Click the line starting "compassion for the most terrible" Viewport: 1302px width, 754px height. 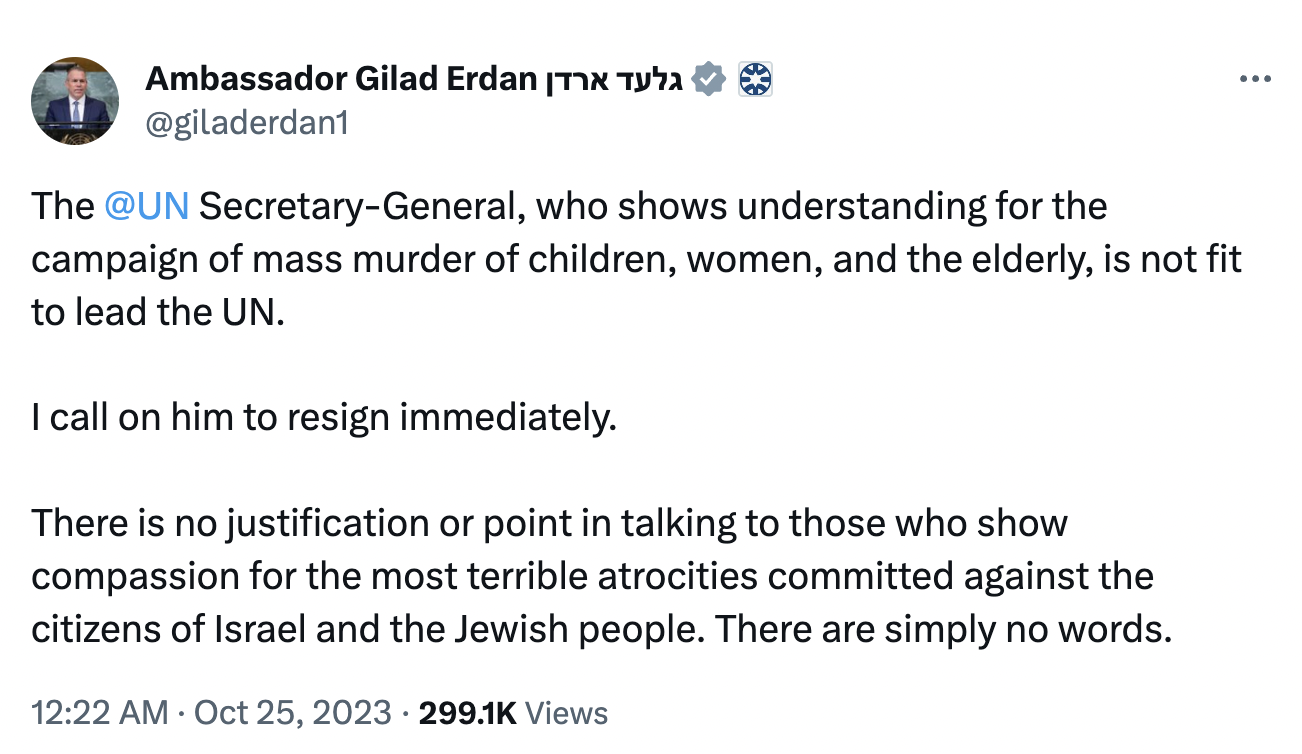click(592, 577)
